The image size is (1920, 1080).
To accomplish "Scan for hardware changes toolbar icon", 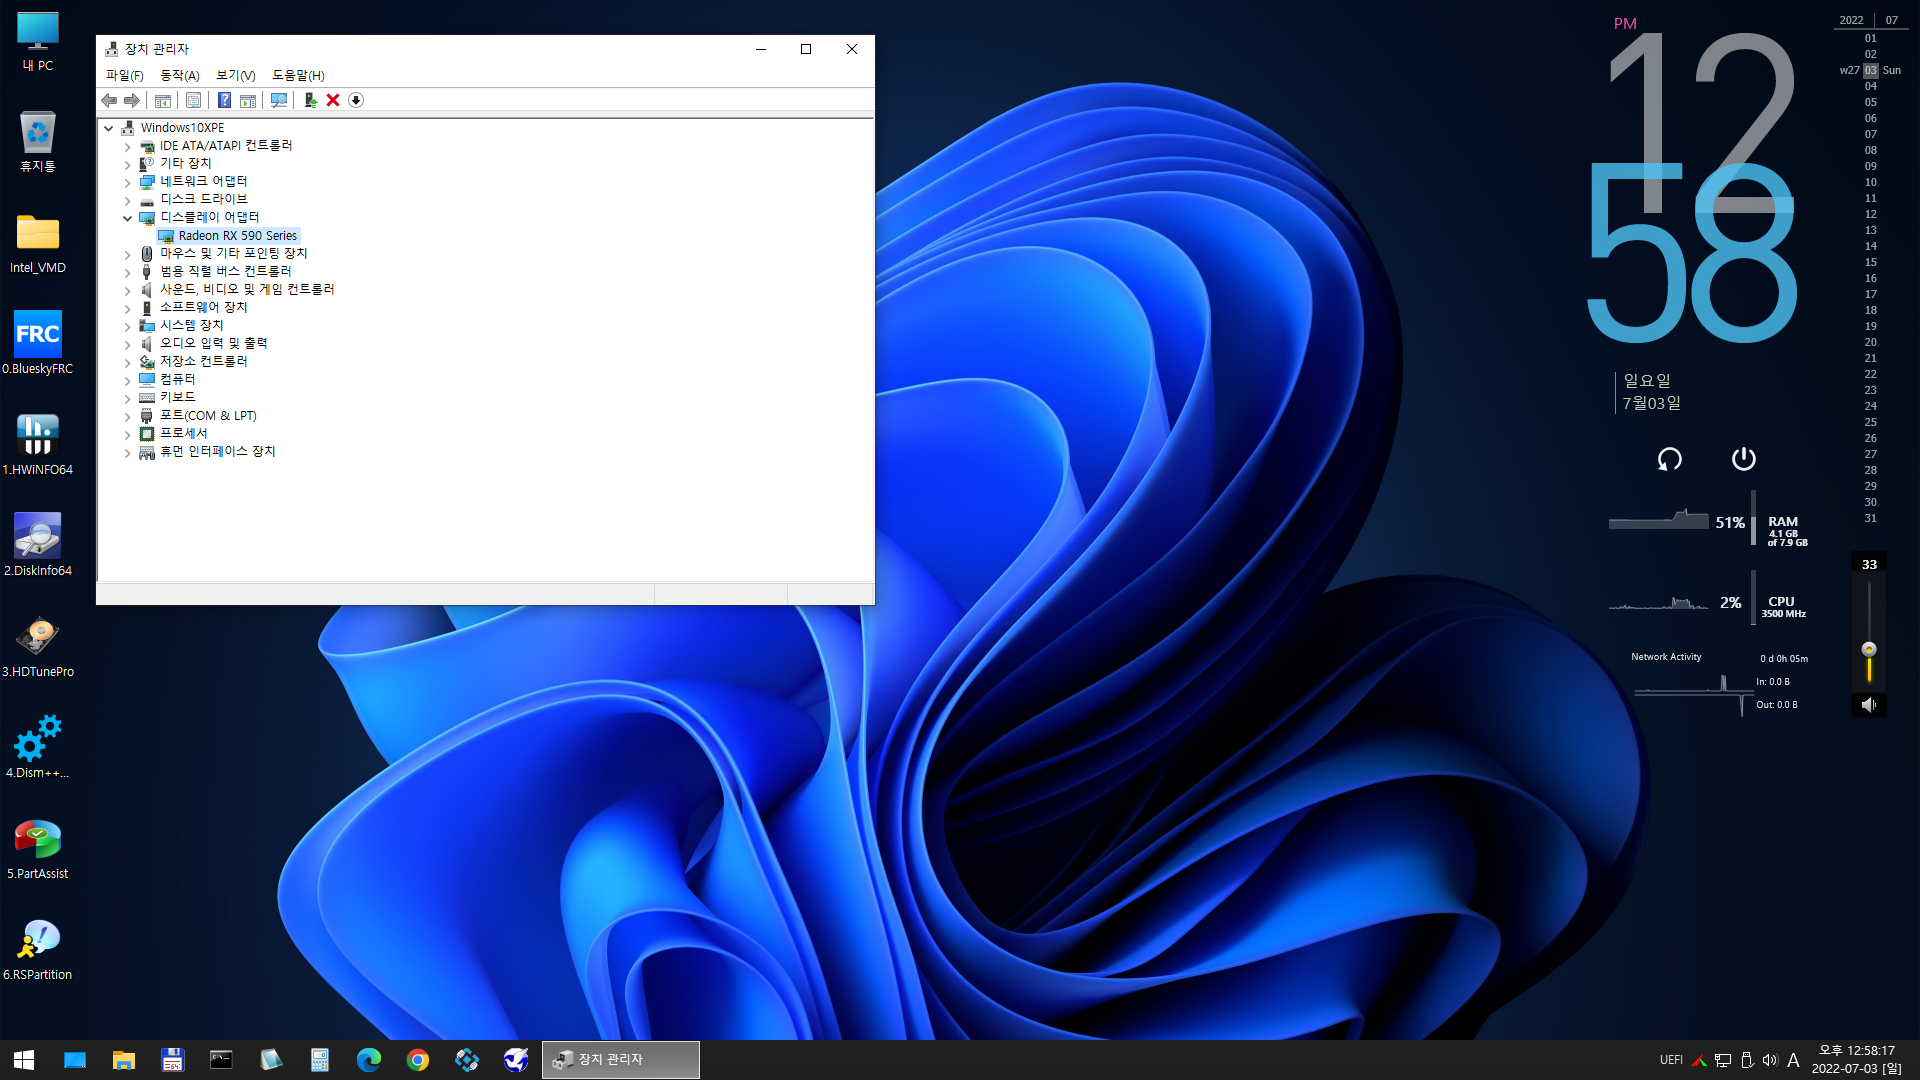I will point(279,100).
